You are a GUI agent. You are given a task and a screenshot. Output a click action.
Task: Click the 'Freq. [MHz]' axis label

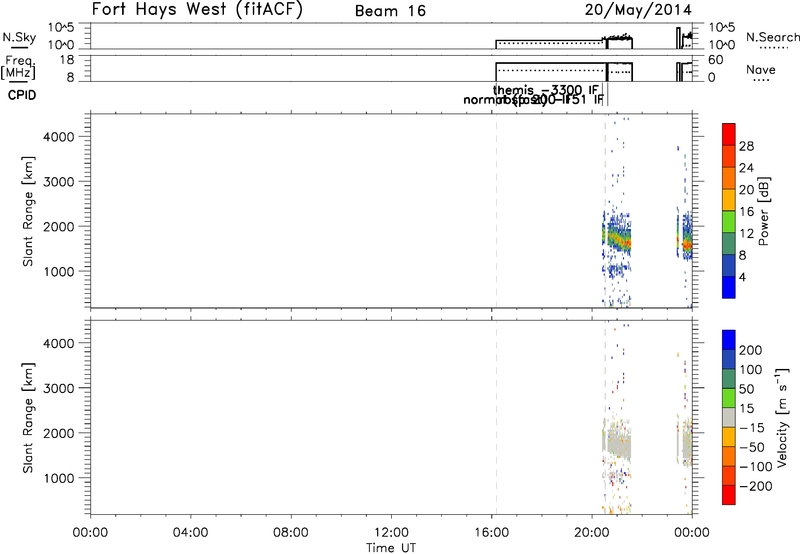pos(18,67)
